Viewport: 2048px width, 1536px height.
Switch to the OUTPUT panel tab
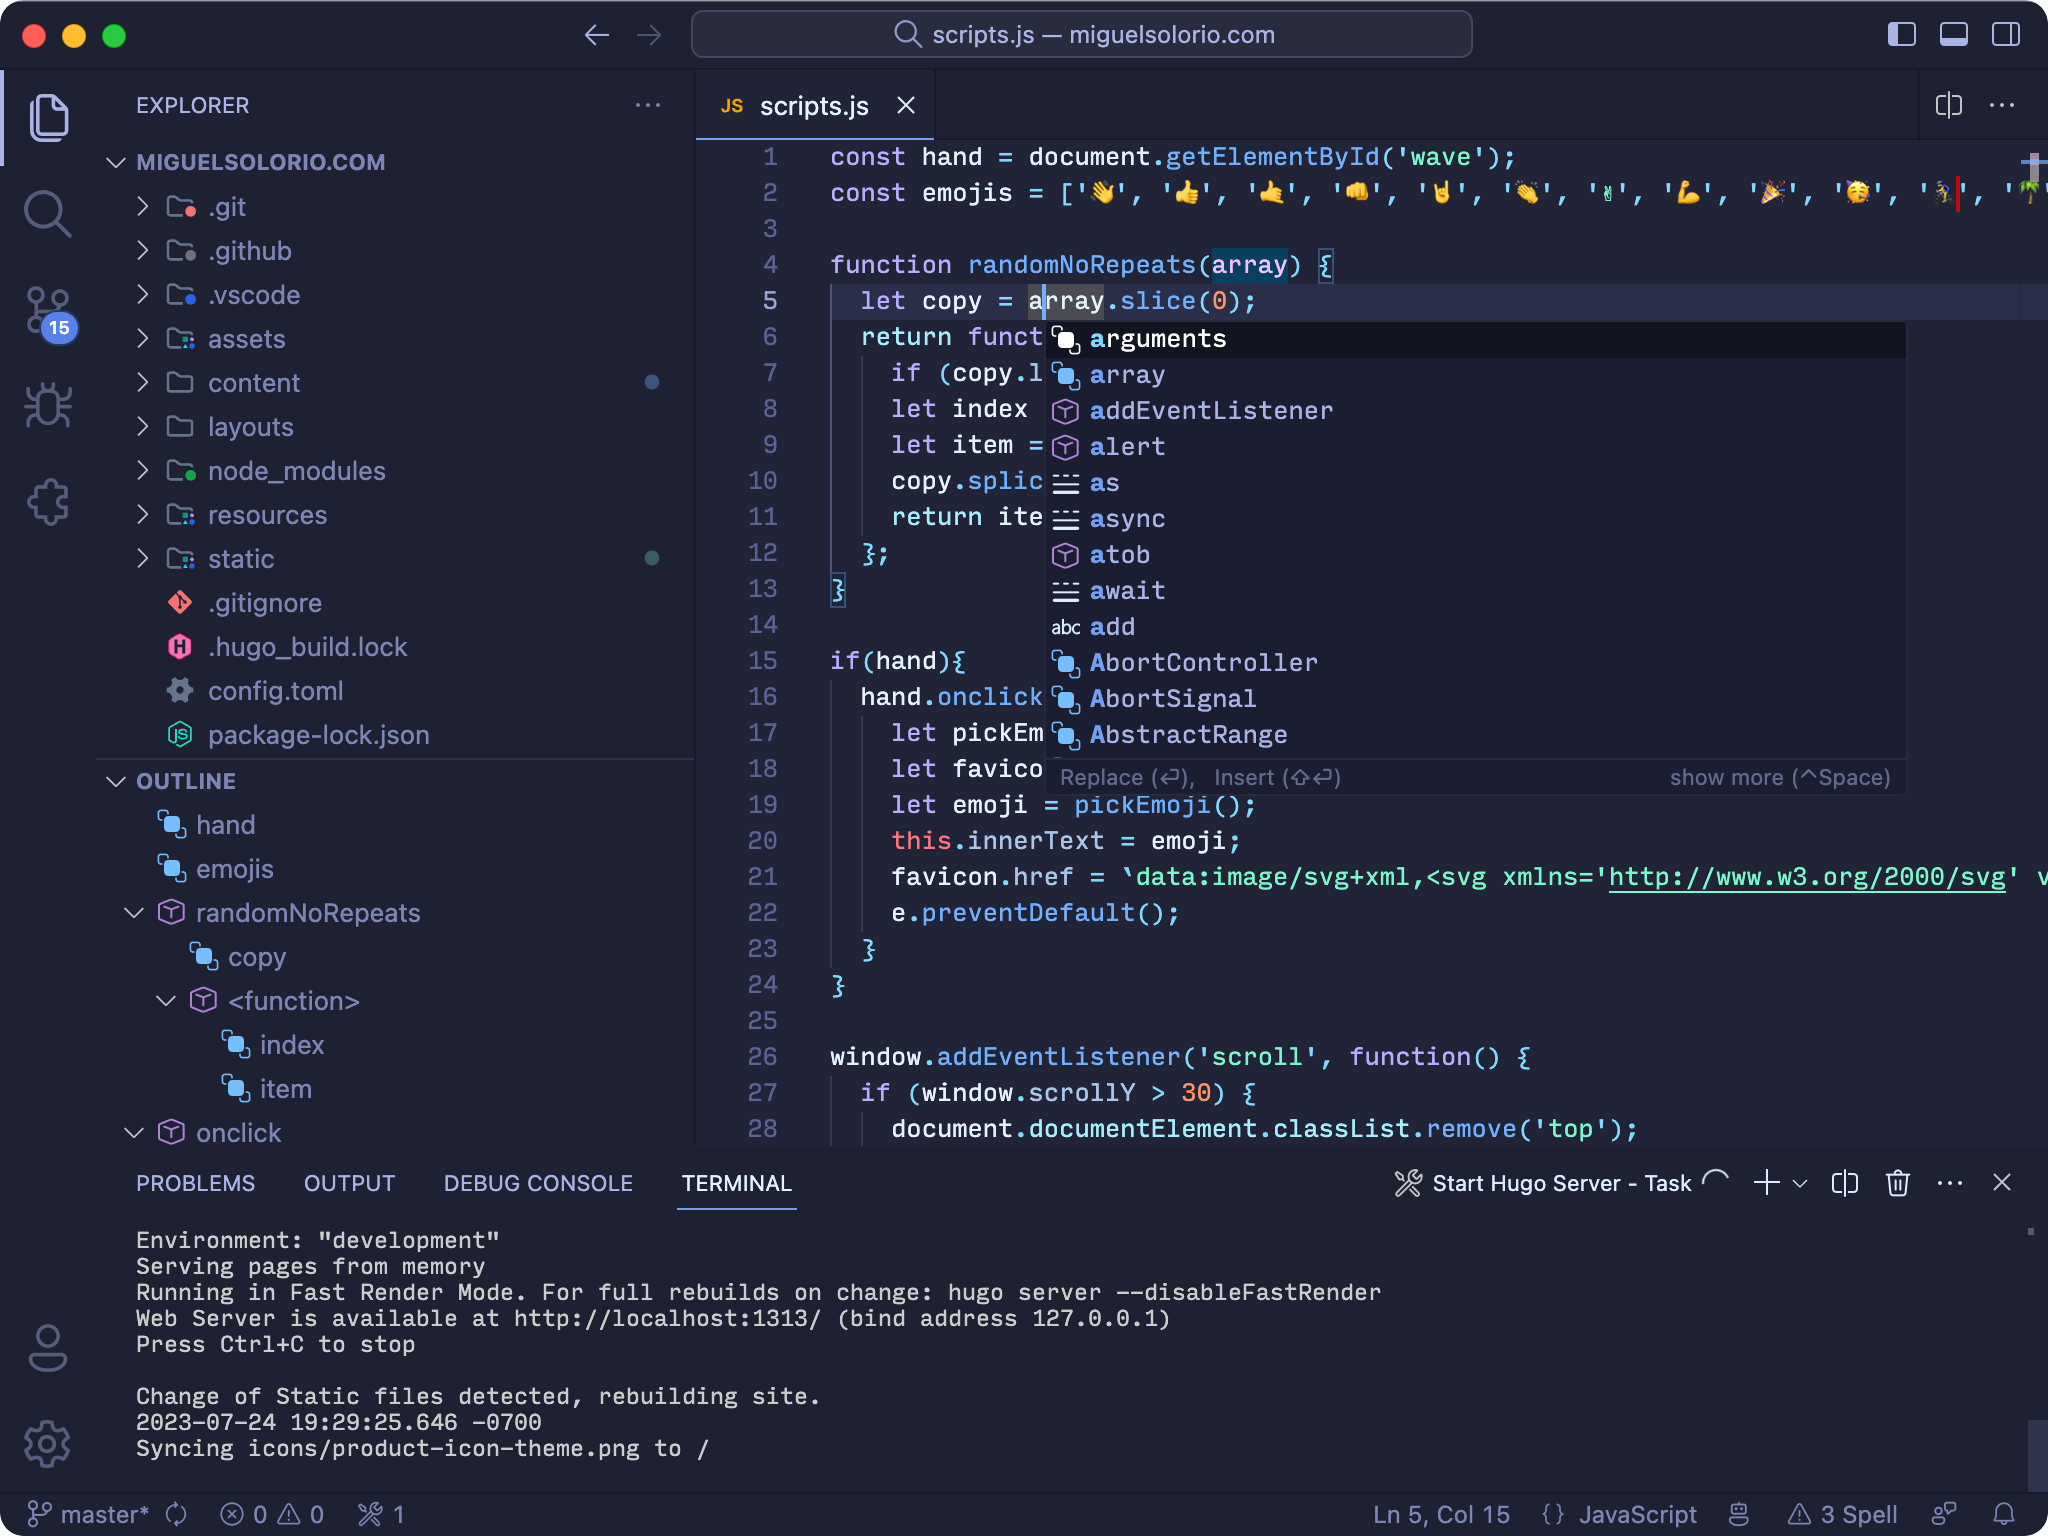(349, 1183)
